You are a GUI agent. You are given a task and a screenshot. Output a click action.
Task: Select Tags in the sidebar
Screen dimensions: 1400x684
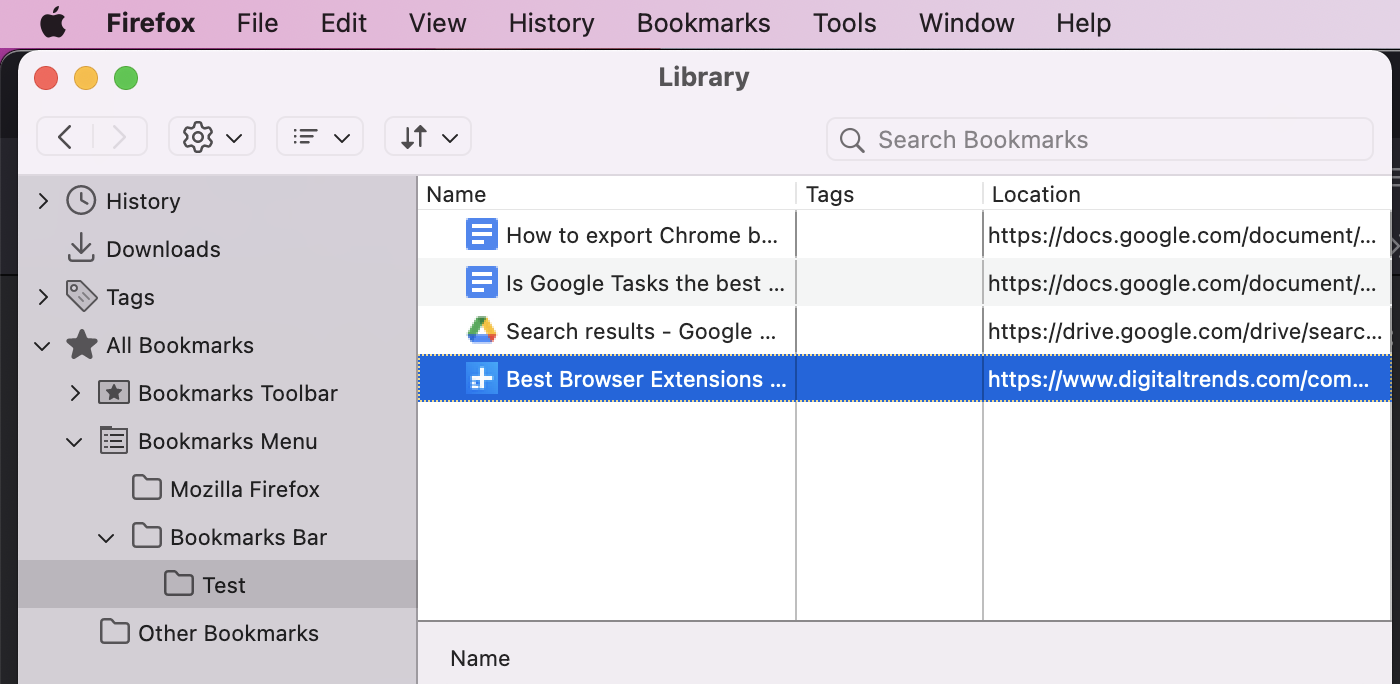[130, 297]
